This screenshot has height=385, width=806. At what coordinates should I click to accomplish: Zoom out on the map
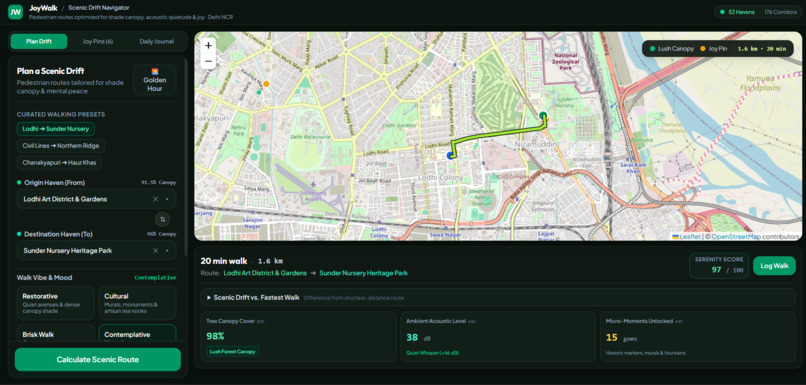click(208, 62)
